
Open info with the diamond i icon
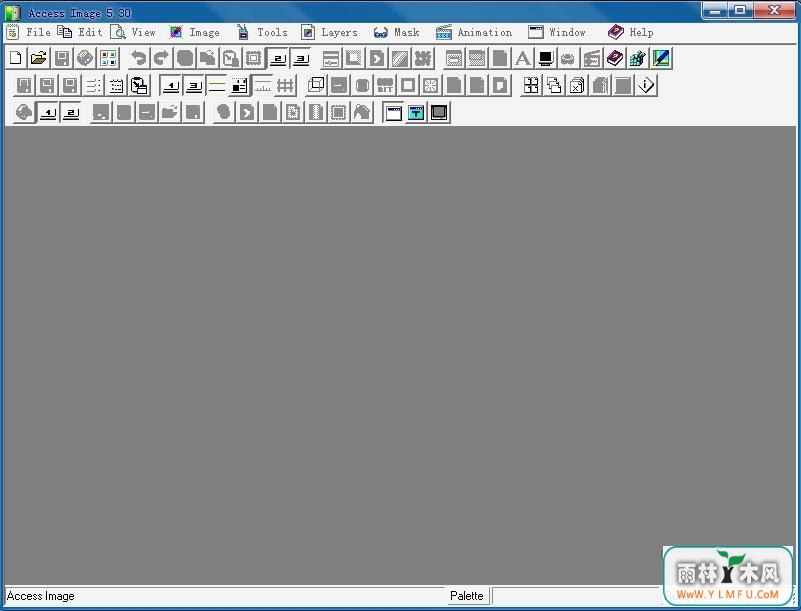[x=646, y=85]
